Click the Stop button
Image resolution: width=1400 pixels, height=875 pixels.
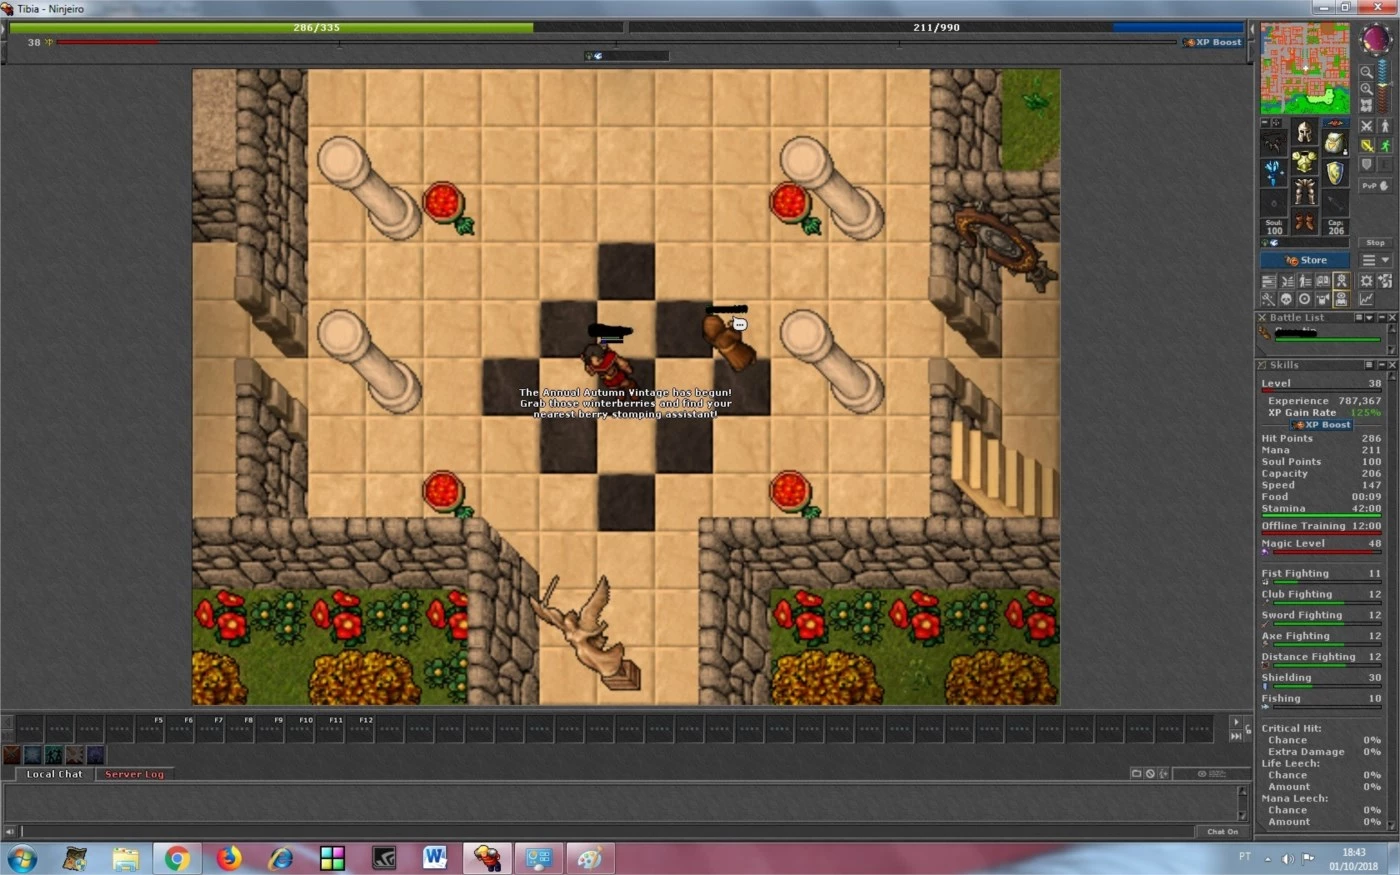point(1376,243)
